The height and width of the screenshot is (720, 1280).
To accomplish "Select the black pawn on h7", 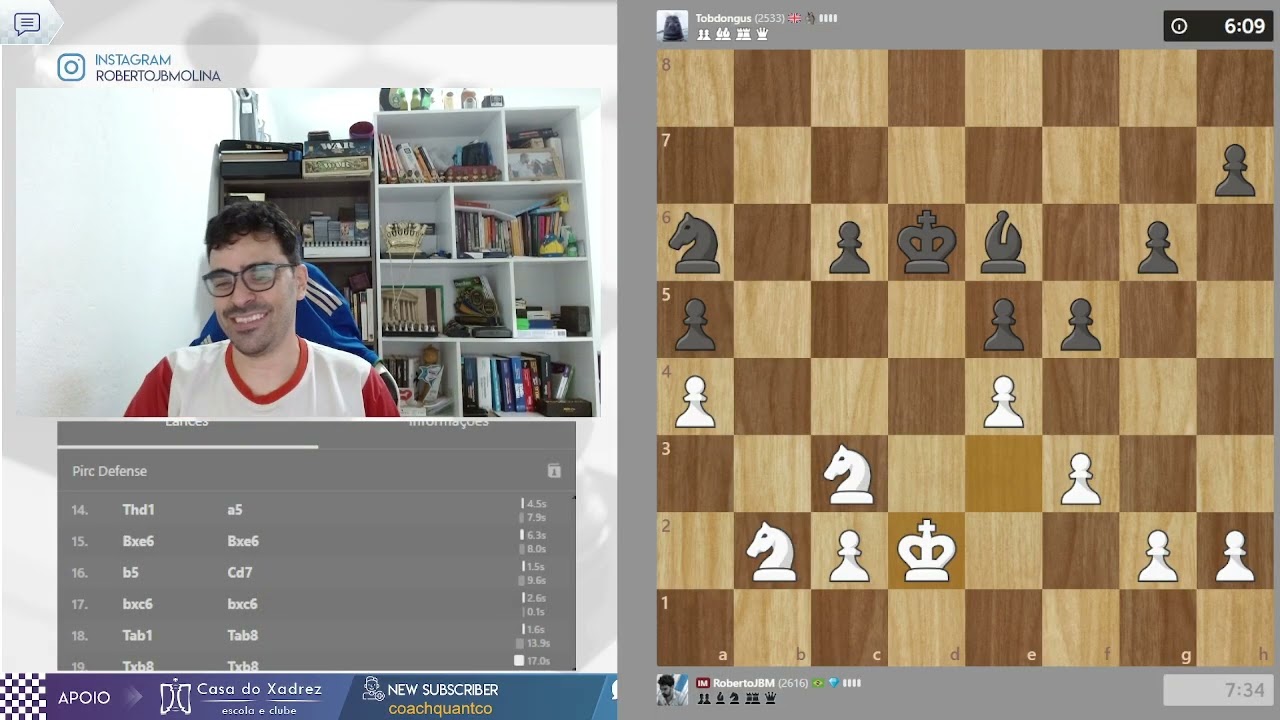I will (x=1234, y=170).
